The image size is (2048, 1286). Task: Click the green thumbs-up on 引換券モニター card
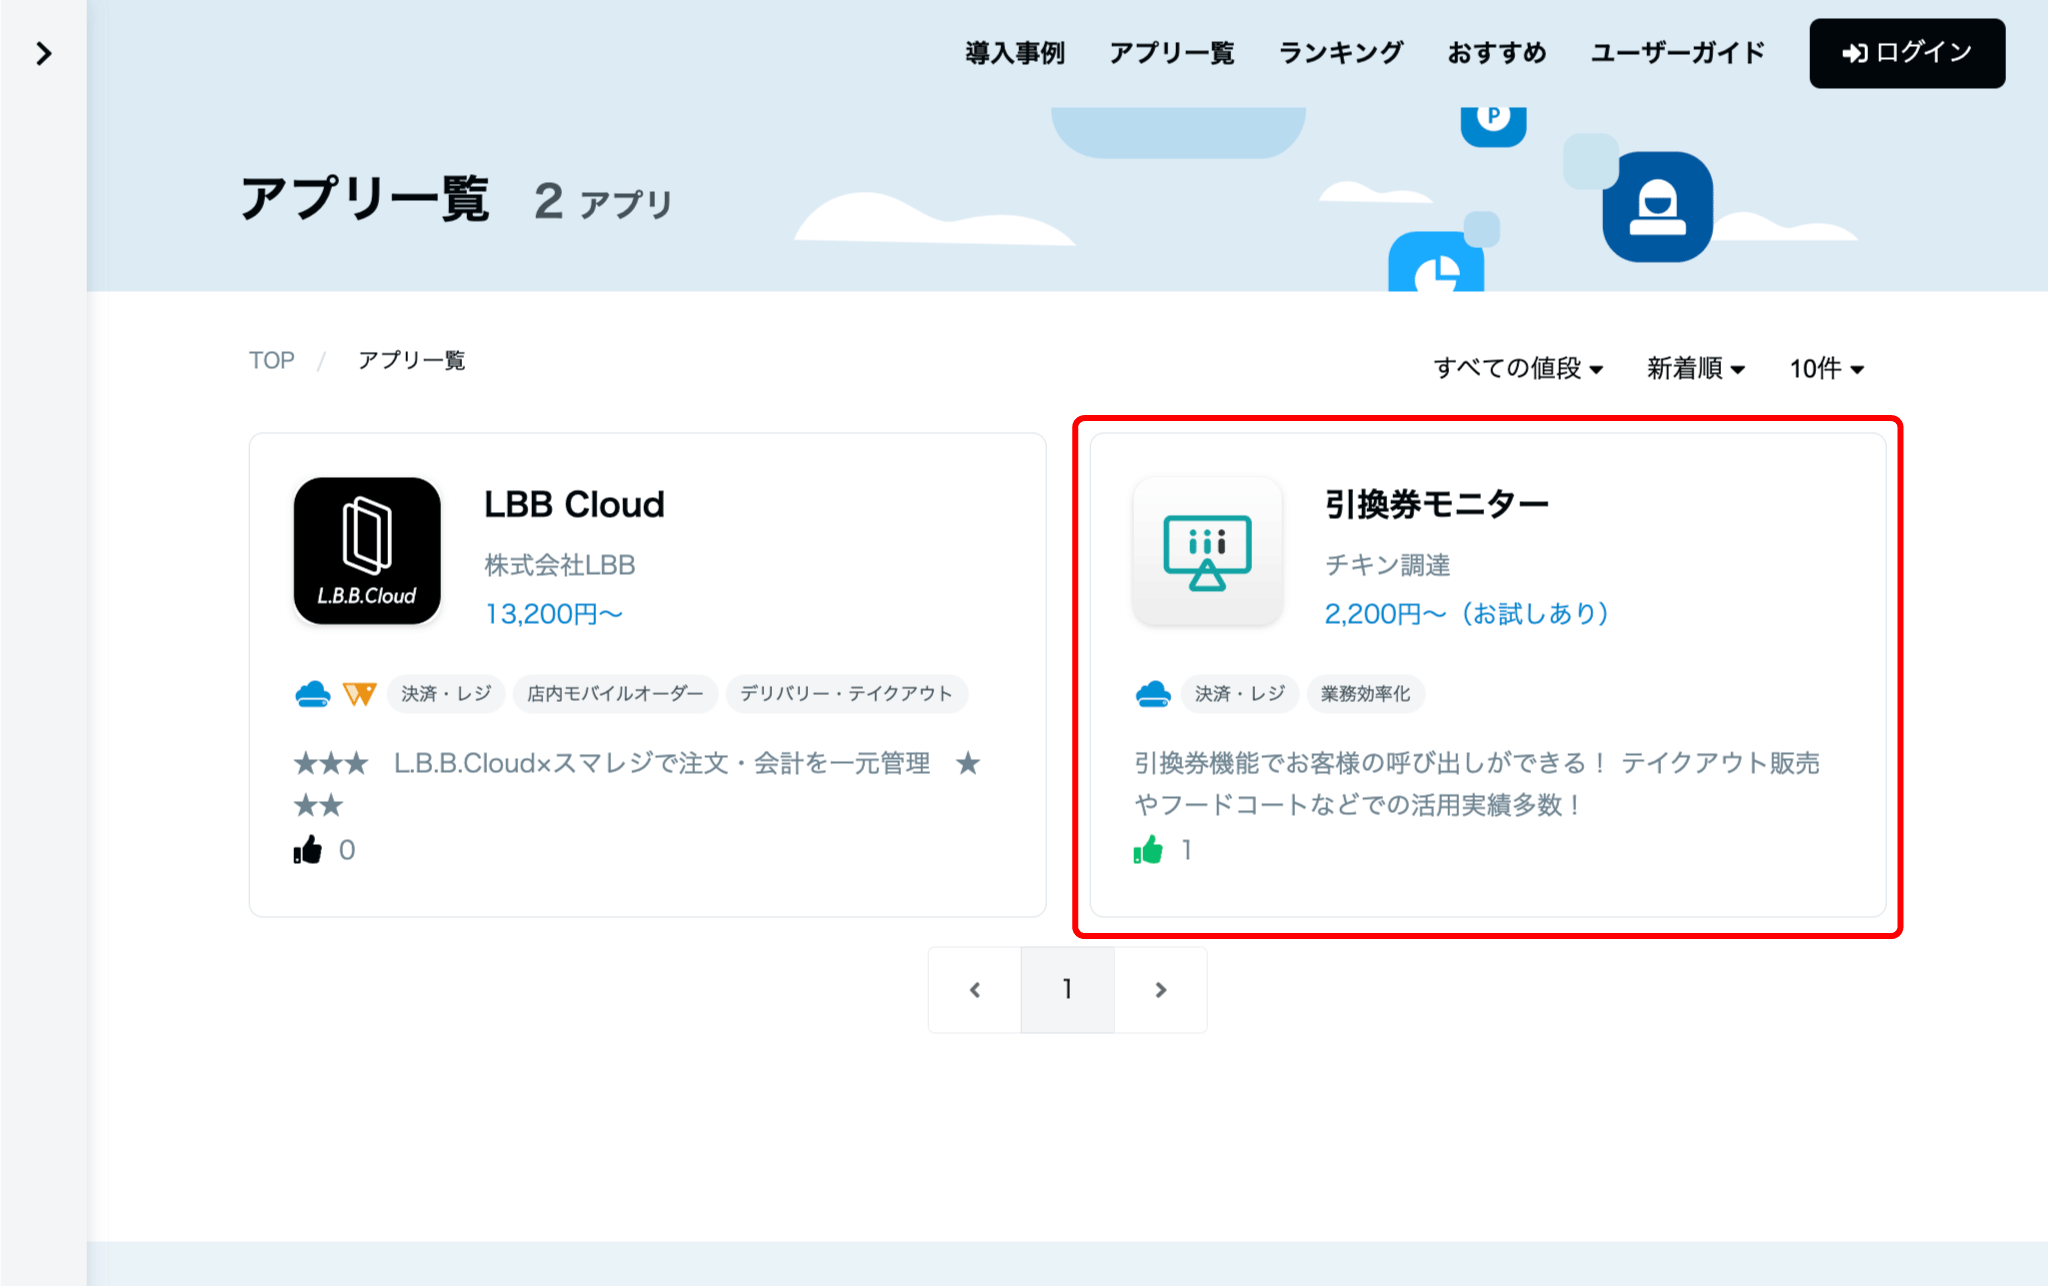pos(1148,849)
